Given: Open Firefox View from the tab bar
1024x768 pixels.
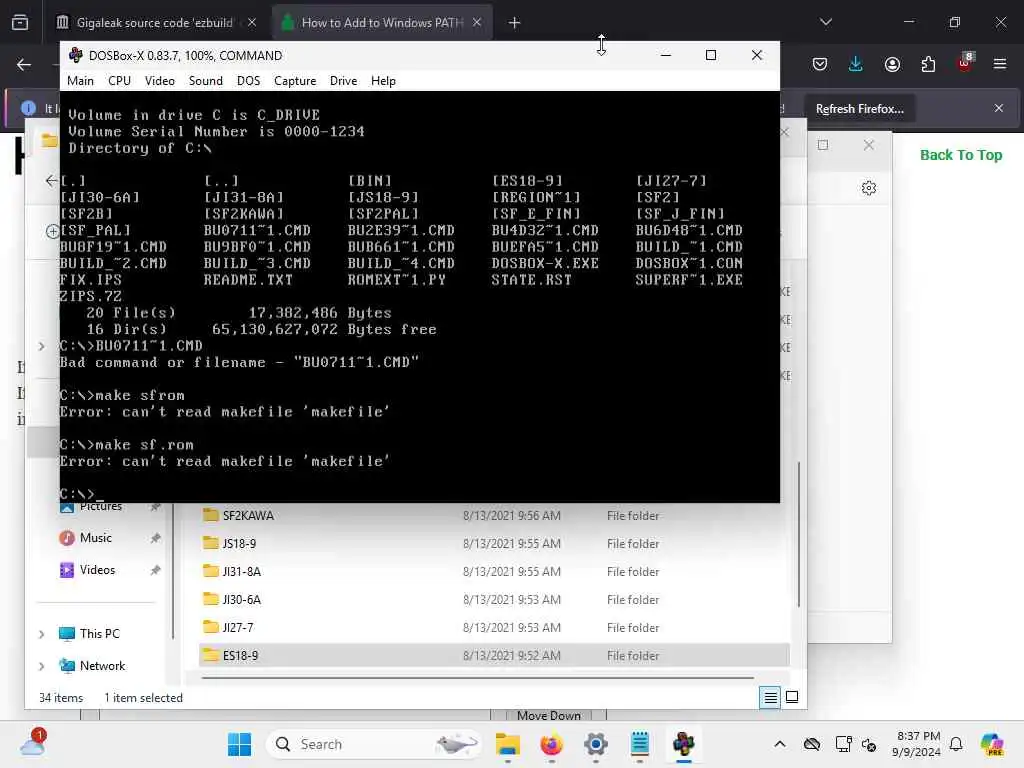Looking at the screenshot, I should [x=20, y=23].
